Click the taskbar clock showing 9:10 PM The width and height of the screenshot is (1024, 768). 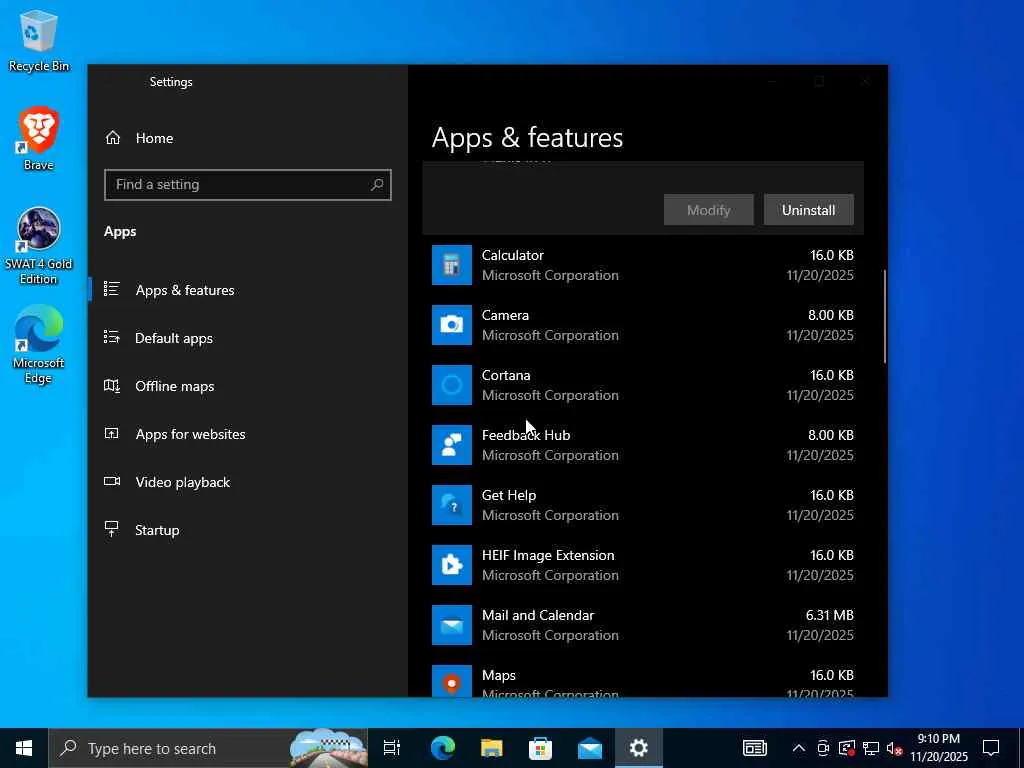point(939,748)
